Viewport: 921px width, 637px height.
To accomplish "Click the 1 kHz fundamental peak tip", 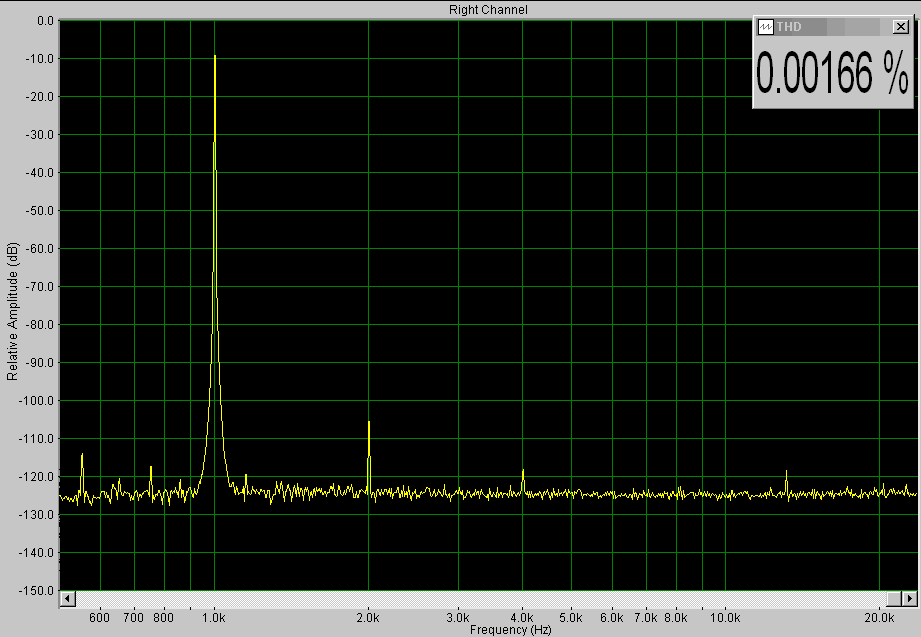I will click(x=215, y=56).
